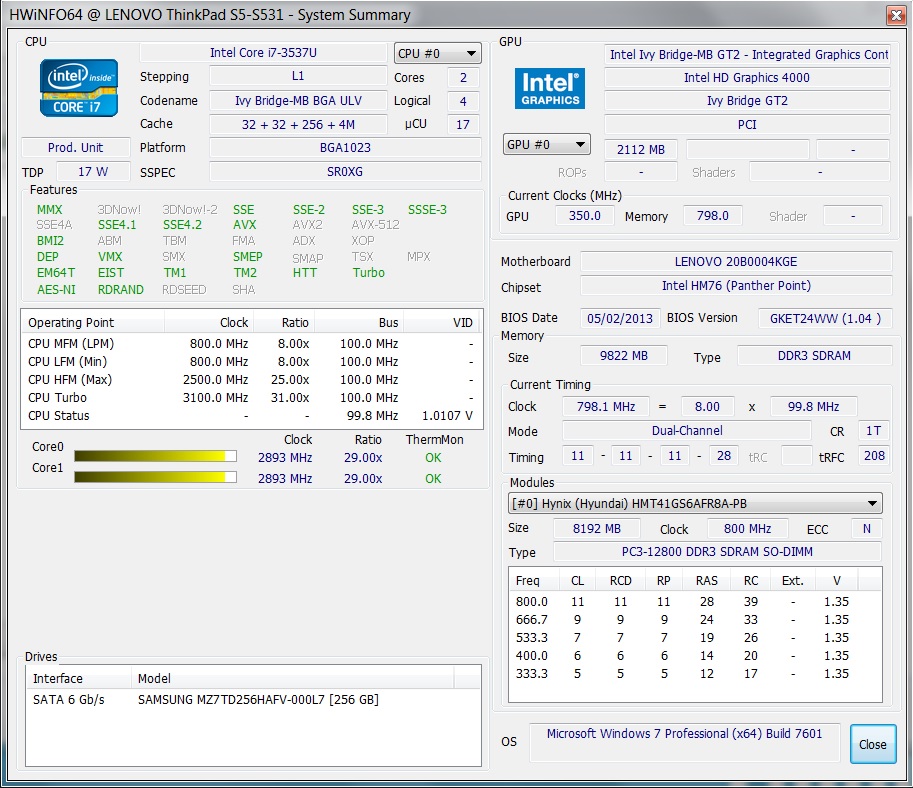Click the Core1 usage bar

click(x=155, y=477)
